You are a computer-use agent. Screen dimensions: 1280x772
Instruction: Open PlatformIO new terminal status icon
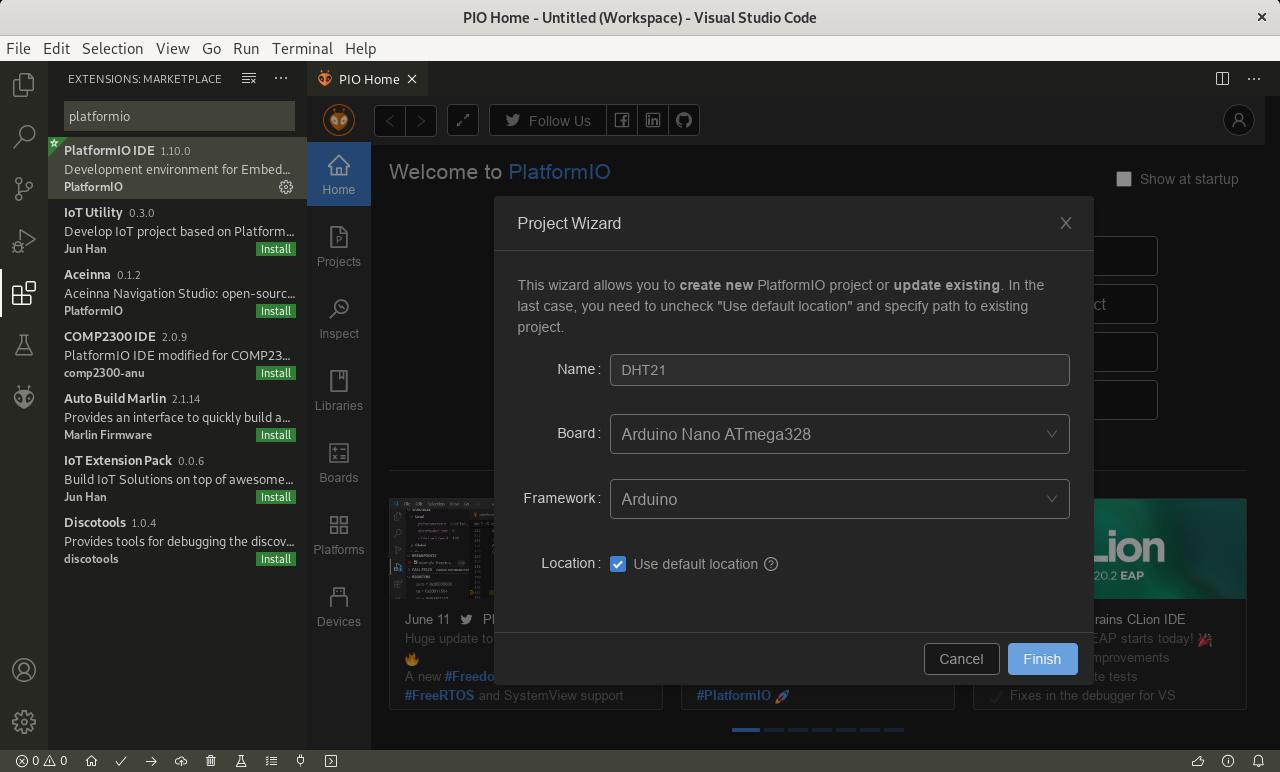point(331,761)
